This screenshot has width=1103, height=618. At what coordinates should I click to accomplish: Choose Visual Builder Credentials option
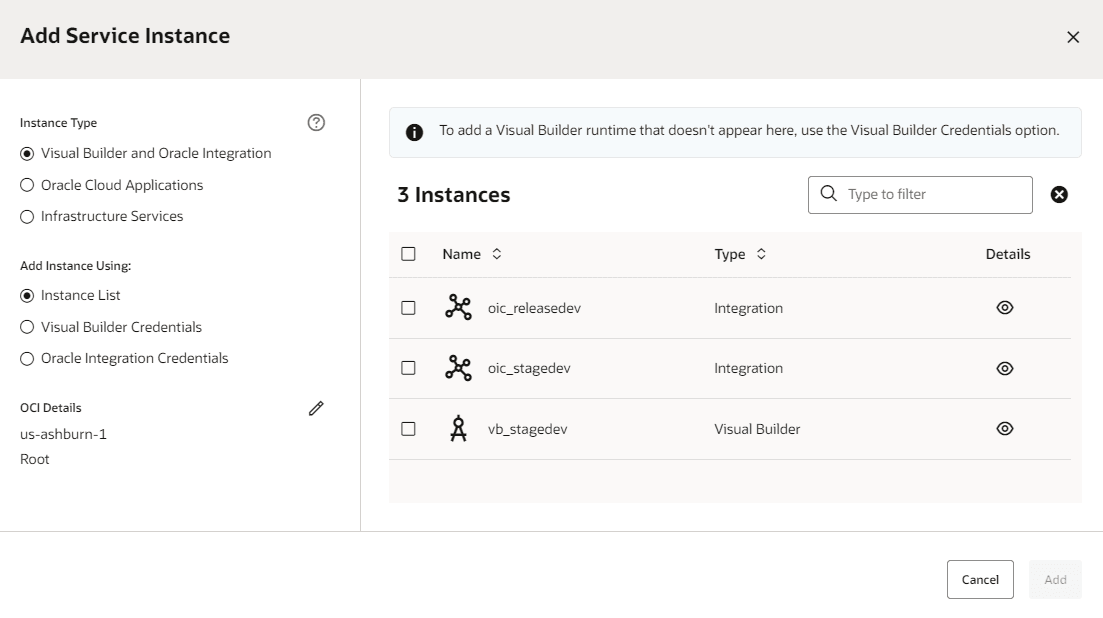pyautogui.click(x=27, y=327)
